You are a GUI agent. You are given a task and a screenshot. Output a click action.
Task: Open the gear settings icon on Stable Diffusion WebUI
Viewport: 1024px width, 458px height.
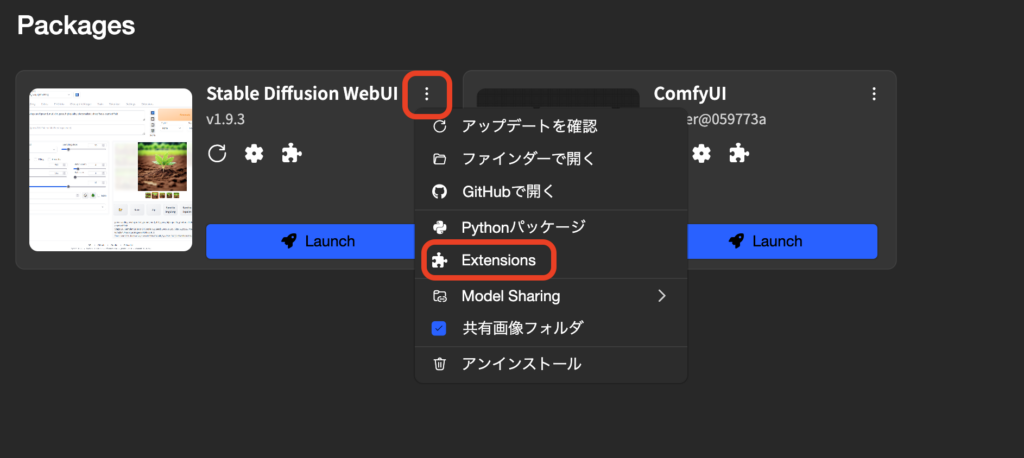point(254,154)
